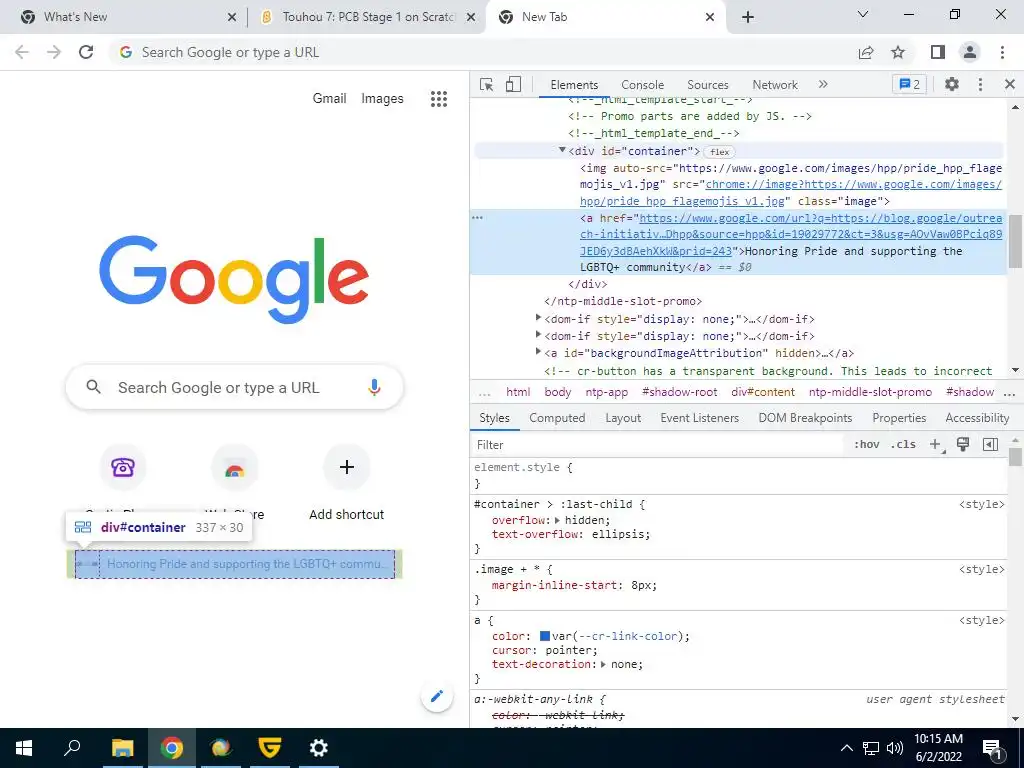Show more DevTools tabs chevron
The width and height of the screenshot is (1024, 768).
pyautogui.click(x=823, y=84)
